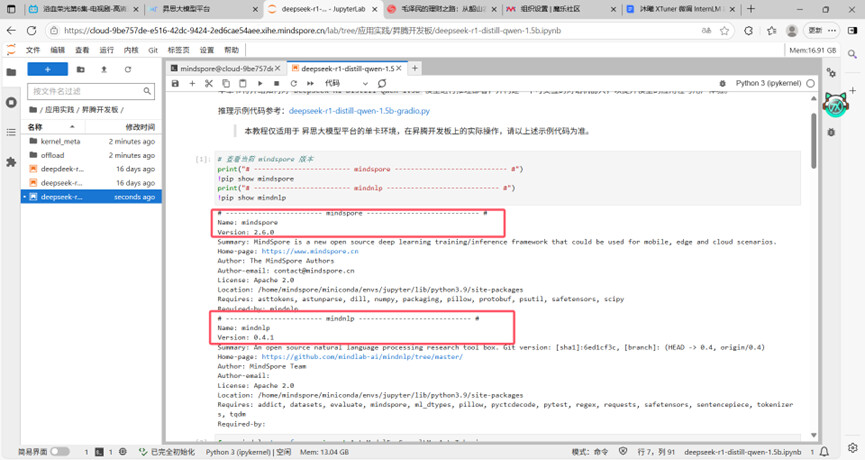Open the Running Terminals and Kernels sidebar
This screenshot has width=865, height=460.
pyautogui.click(x=11, y=102)
